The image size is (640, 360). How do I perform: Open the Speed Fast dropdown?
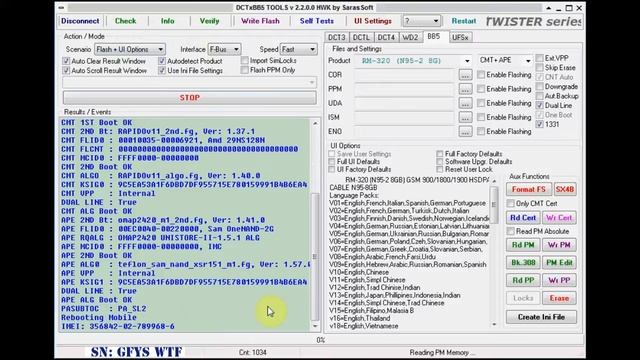click(x=298, y=49)
